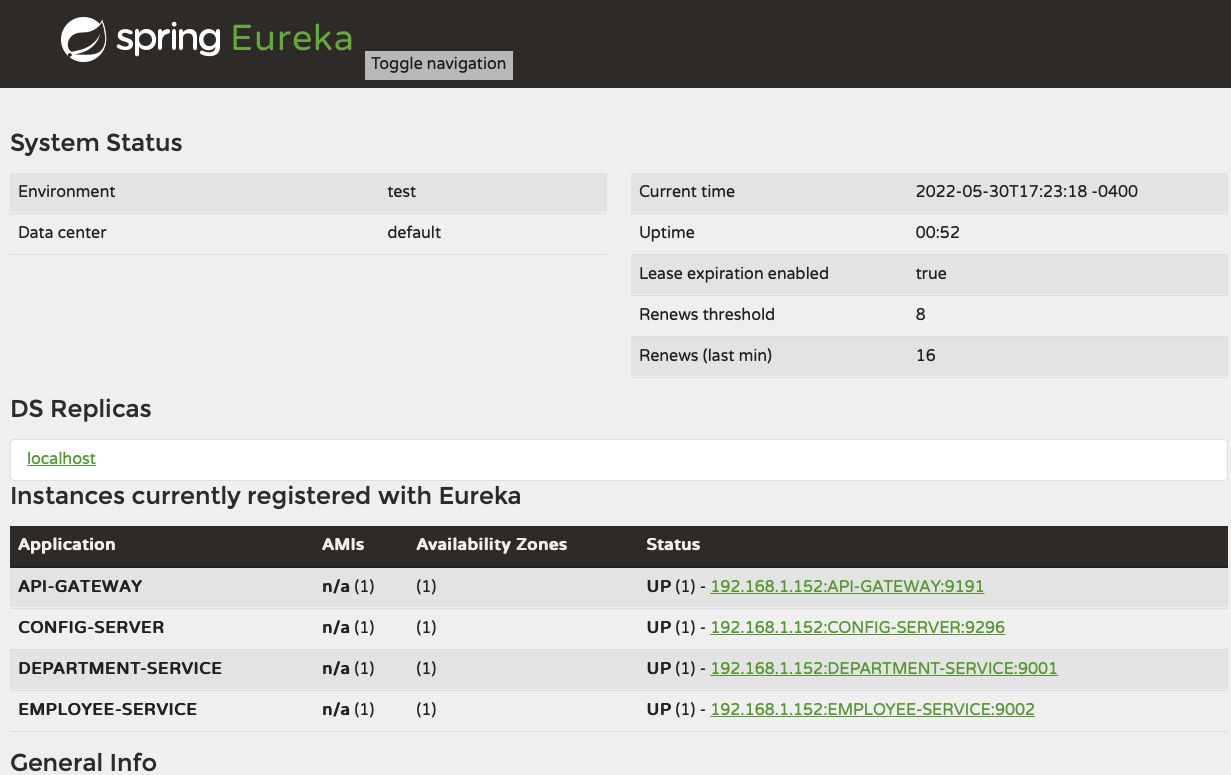The height and width of the screenshot is (775, 1231).
Task: Select the EMPLOYEE-SERVICE application name
Action: pyautogui.click(x=108, y=709)
